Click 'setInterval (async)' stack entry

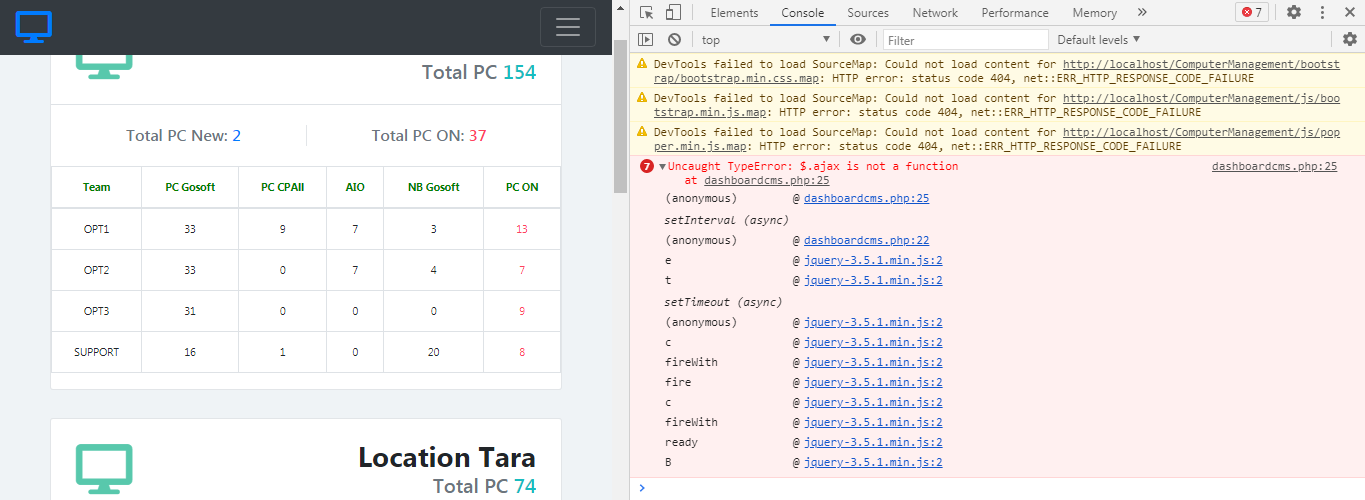727,219
